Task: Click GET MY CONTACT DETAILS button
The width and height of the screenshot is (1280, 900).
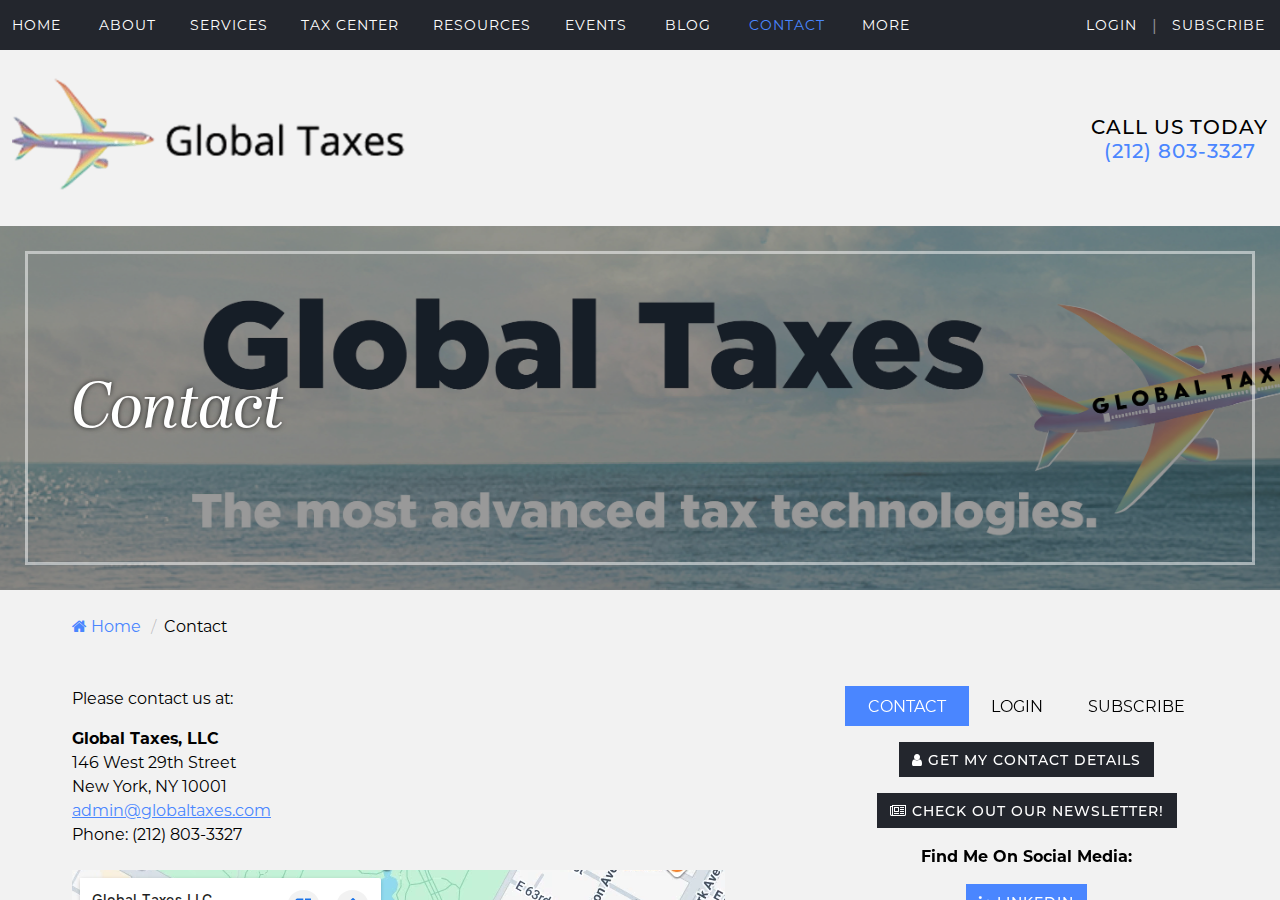Action: point(1026,760)
